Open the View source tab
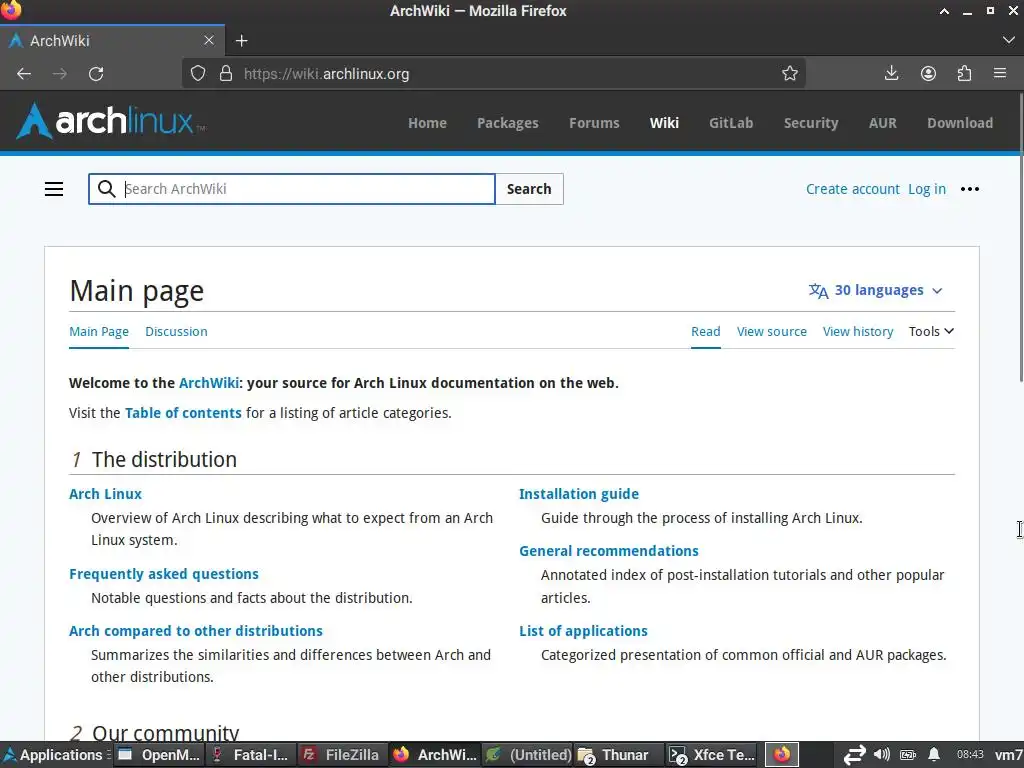1024x768 pixels. coord(771,331)
